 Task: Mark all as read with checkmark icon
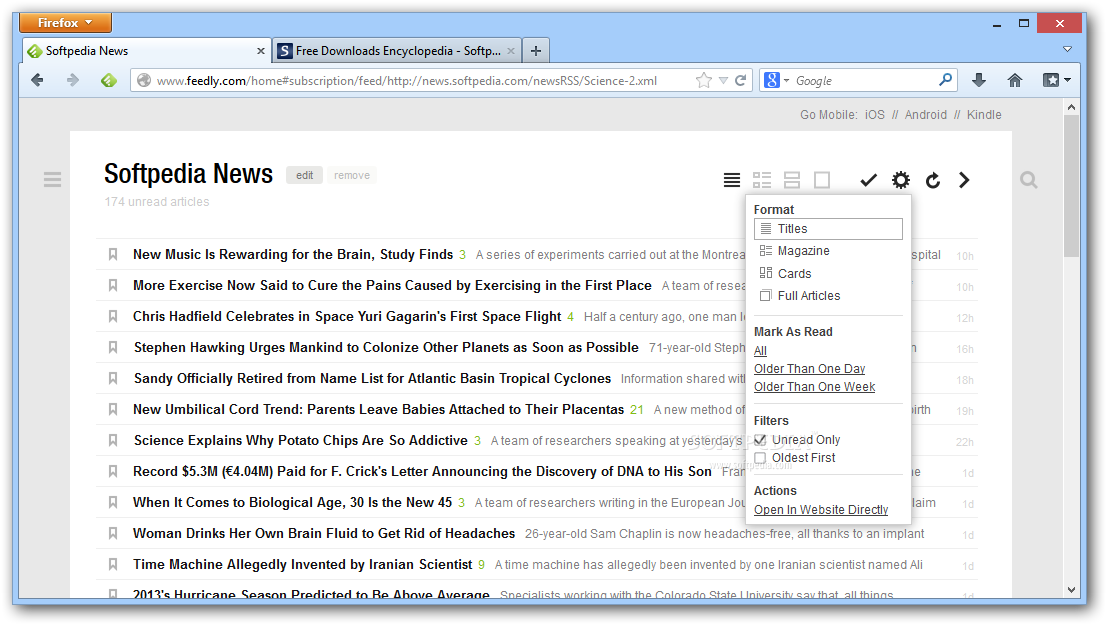[868, 180]
